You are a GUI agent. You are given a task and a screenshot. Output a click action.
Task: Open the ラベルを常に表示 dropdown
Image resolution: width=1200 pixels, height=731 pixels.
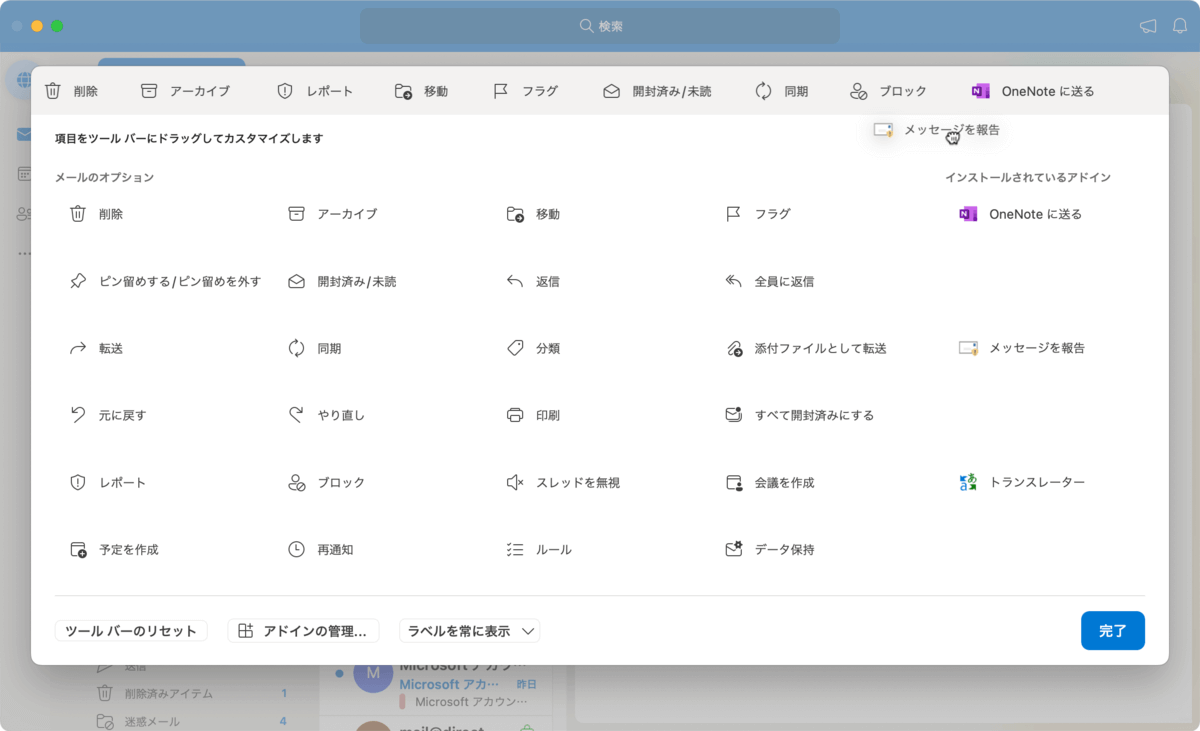[470, 631]
